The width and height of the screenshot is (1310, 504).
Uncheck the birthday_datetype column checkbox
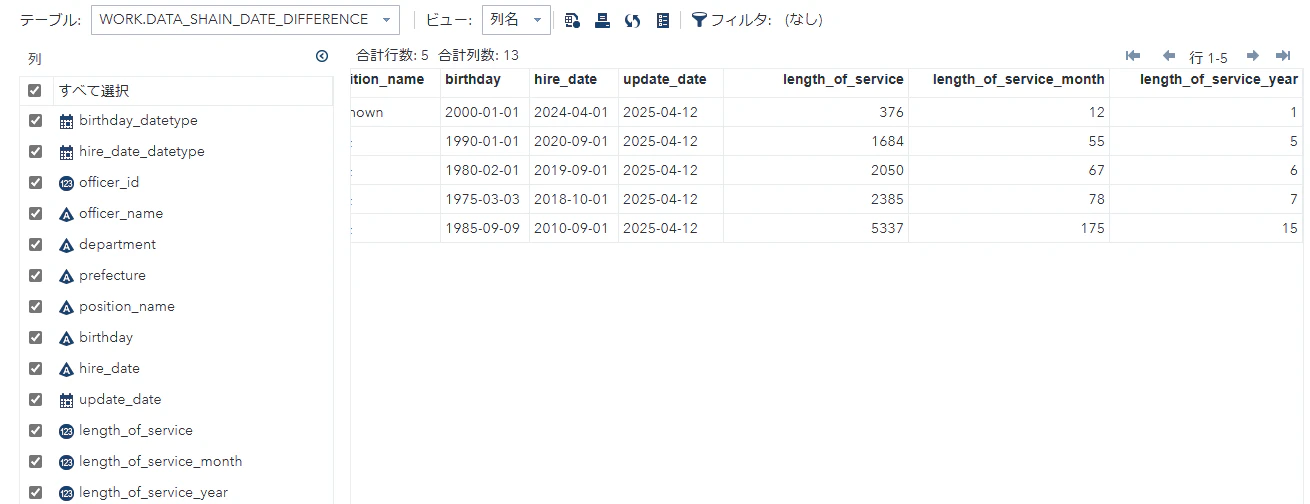point(35,120)
